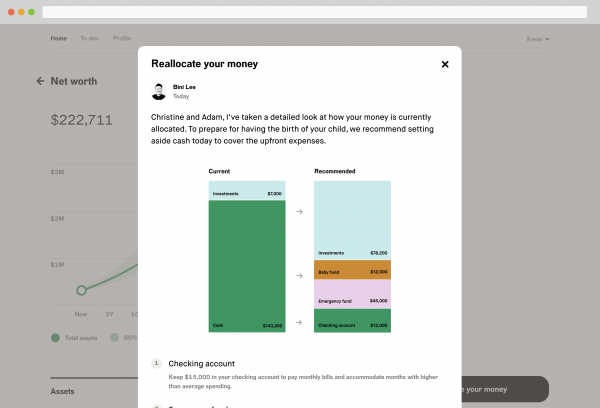Click the step 1 number badge

156,363
